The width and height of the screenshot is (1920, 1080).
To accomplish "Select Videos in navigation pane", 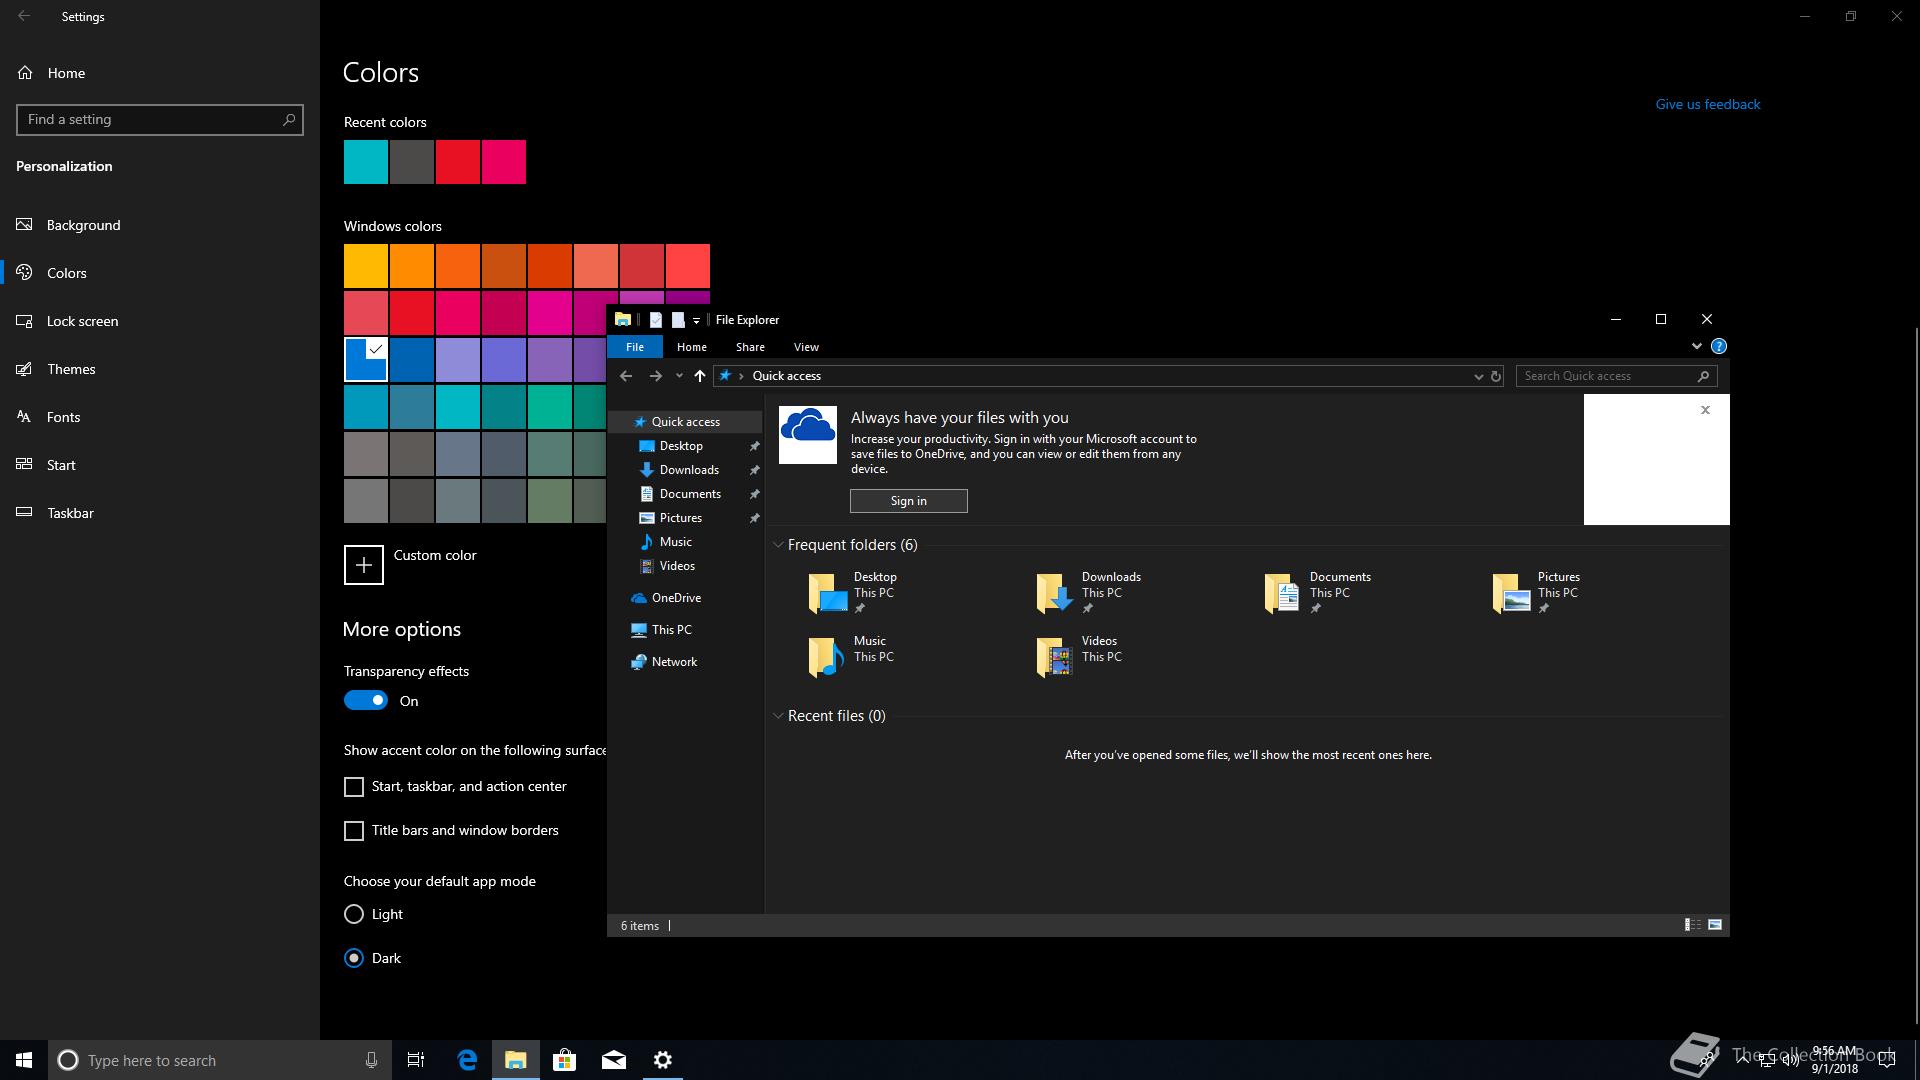I will (x=667, y=566).
